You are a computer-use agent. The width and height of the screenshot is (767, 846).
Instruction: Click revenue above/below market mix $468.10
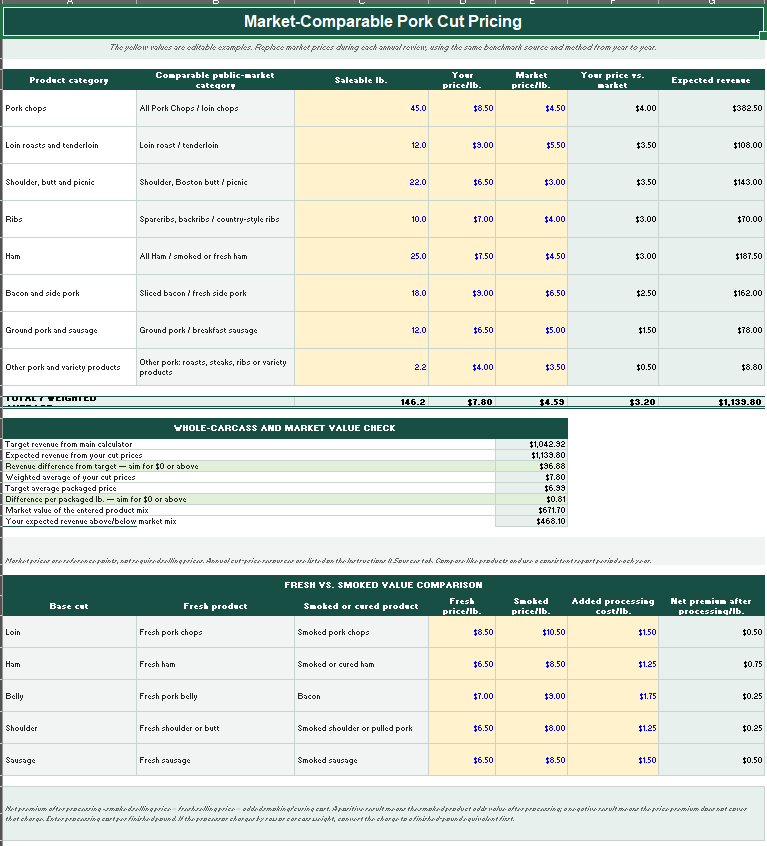pos(531,521)
